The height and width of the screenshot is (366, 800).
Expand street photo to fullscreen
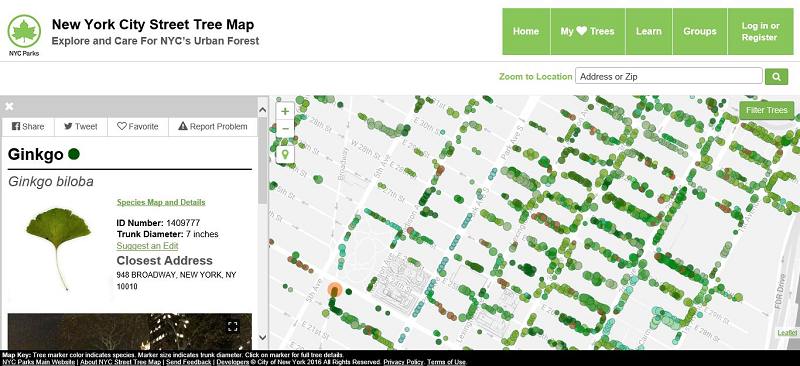233,326
